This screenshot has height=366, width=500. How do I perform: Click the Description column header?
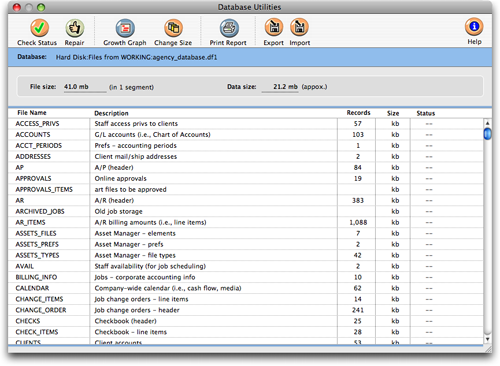coord(111,113)
